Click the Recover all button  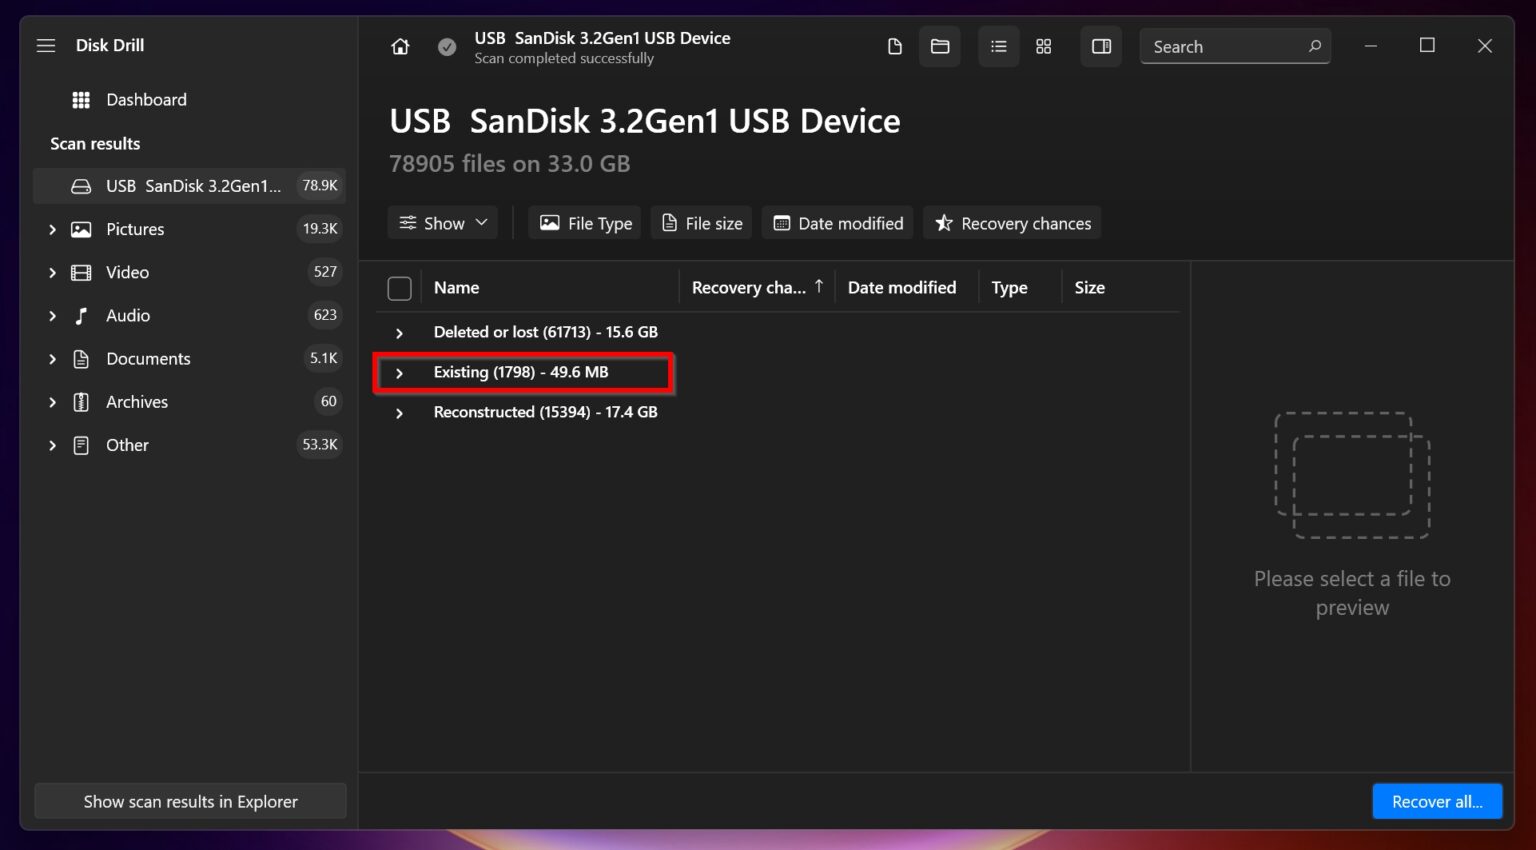(x=1437, y=801)
